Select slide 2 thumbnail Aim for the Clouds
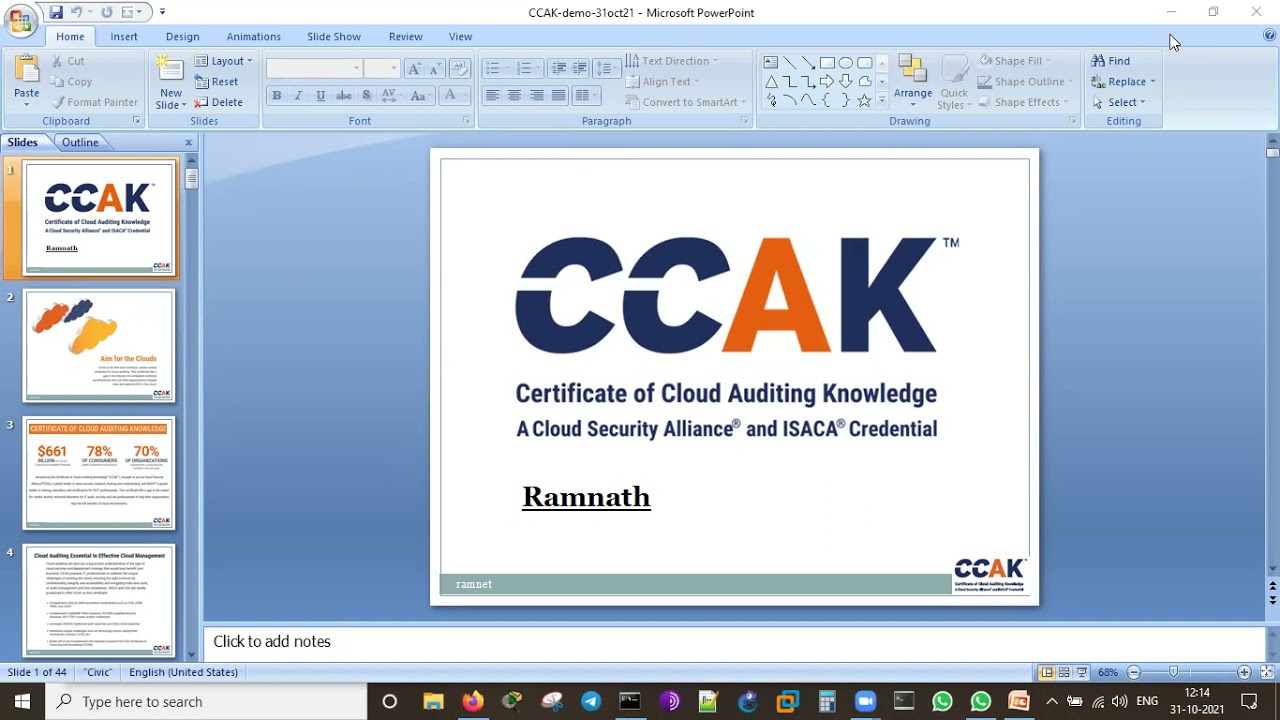The height and width of the screenshot is (720, 1280). [99, 346]
